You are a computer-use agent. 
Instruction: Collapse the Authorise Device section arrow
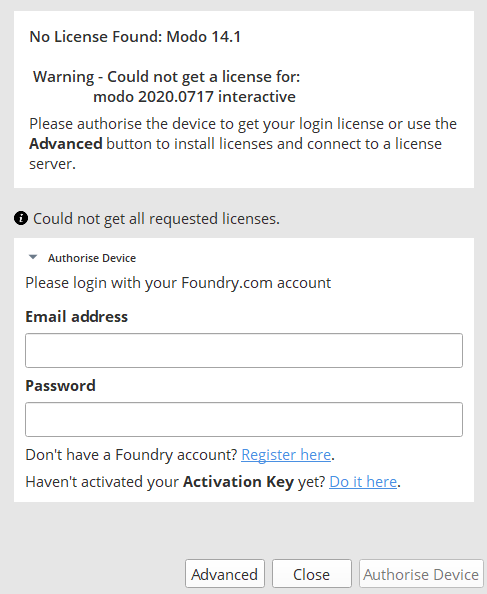coord(33,257)
